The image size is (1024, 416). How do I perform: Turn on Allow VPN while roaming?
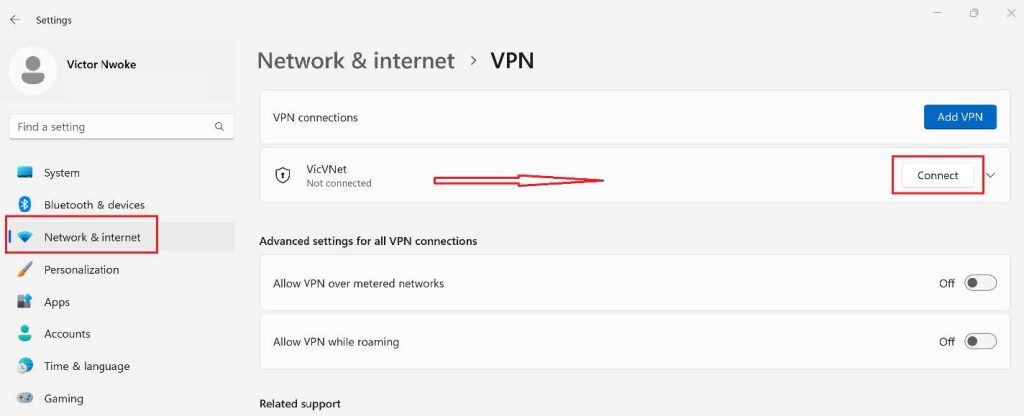click(x=980, y=342)
